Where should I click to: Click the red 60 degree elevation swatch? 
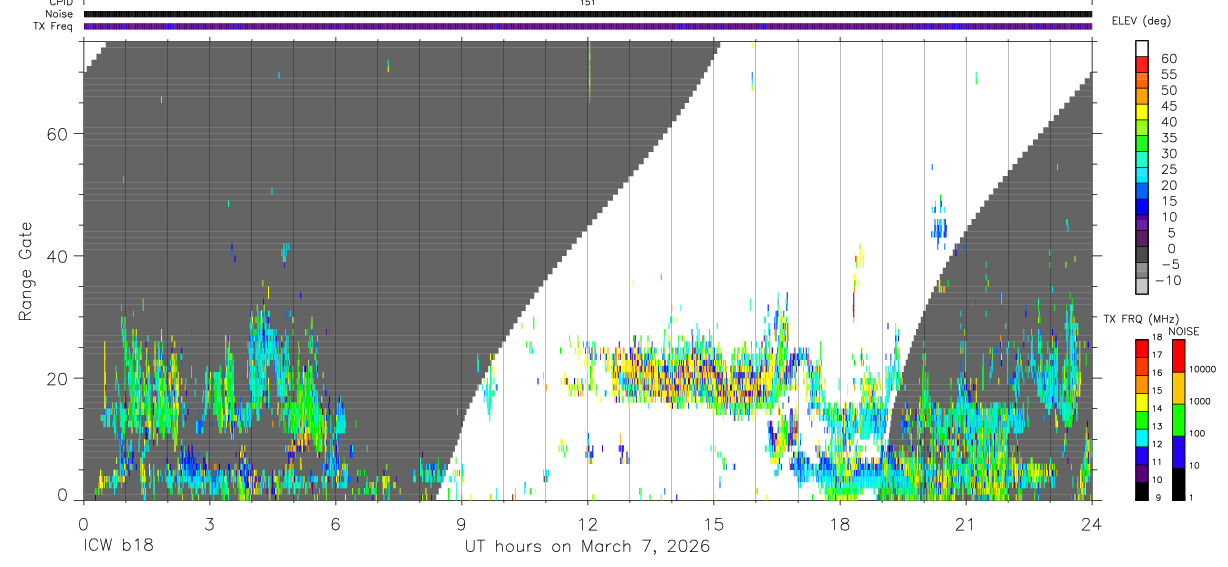1142,64
